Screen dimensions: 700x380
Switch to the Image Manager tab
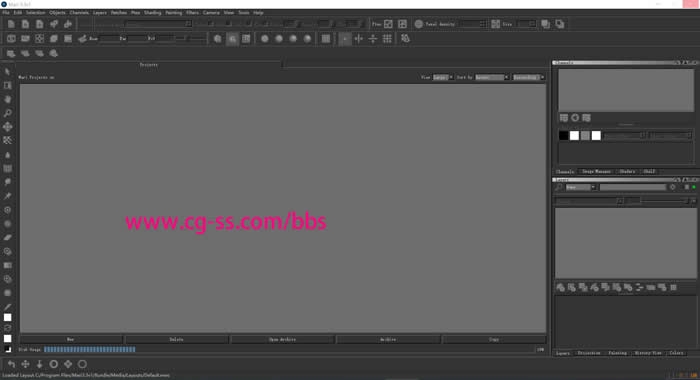point(596,171)
